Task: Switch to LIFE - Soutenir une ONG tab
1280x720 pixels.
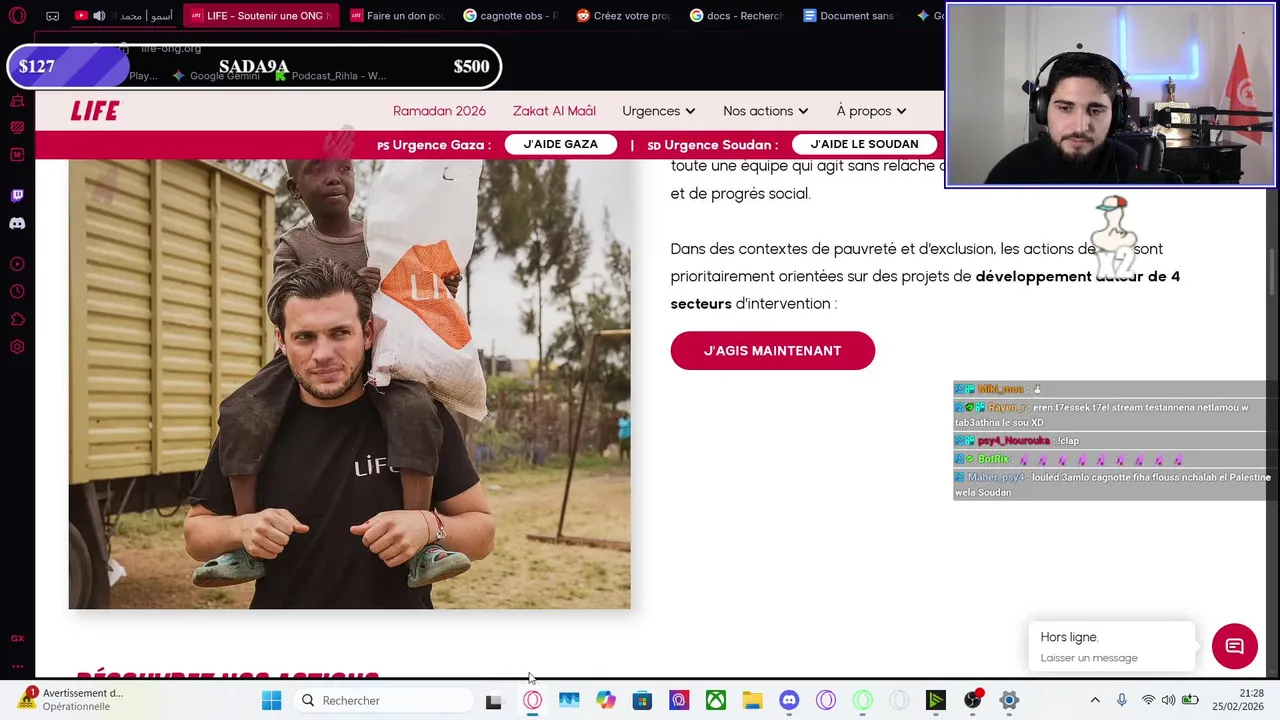Action: [x=260, y=16]
